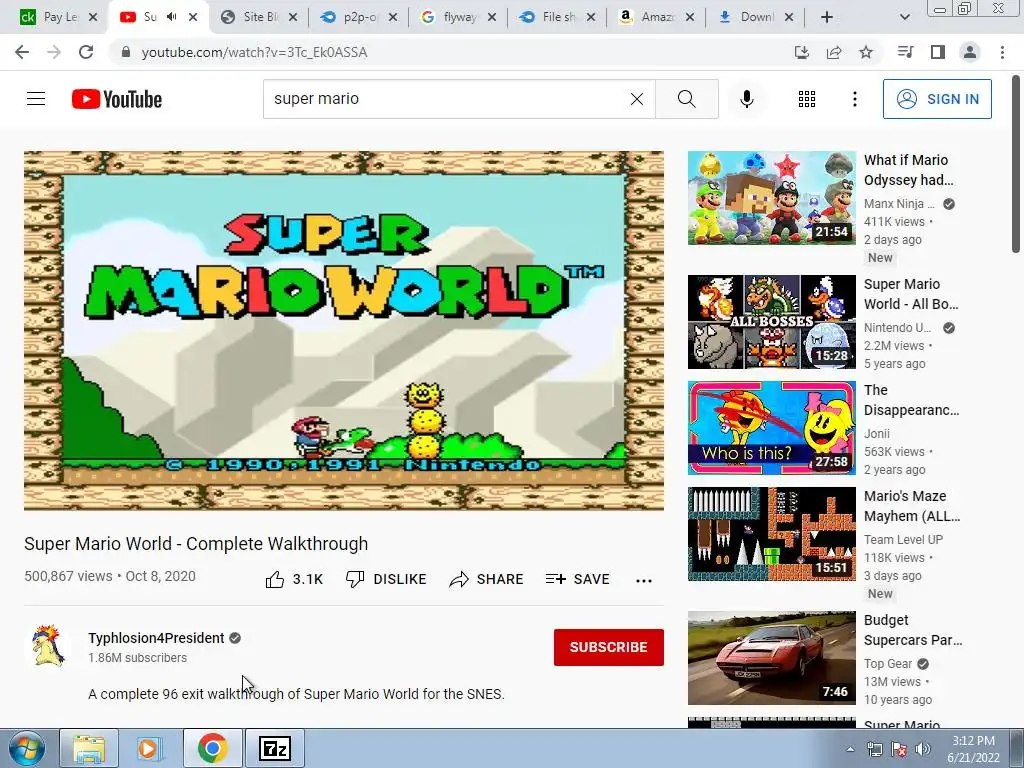
Task: Click the install app icon in address bar
Action: [x=801, y=52]
